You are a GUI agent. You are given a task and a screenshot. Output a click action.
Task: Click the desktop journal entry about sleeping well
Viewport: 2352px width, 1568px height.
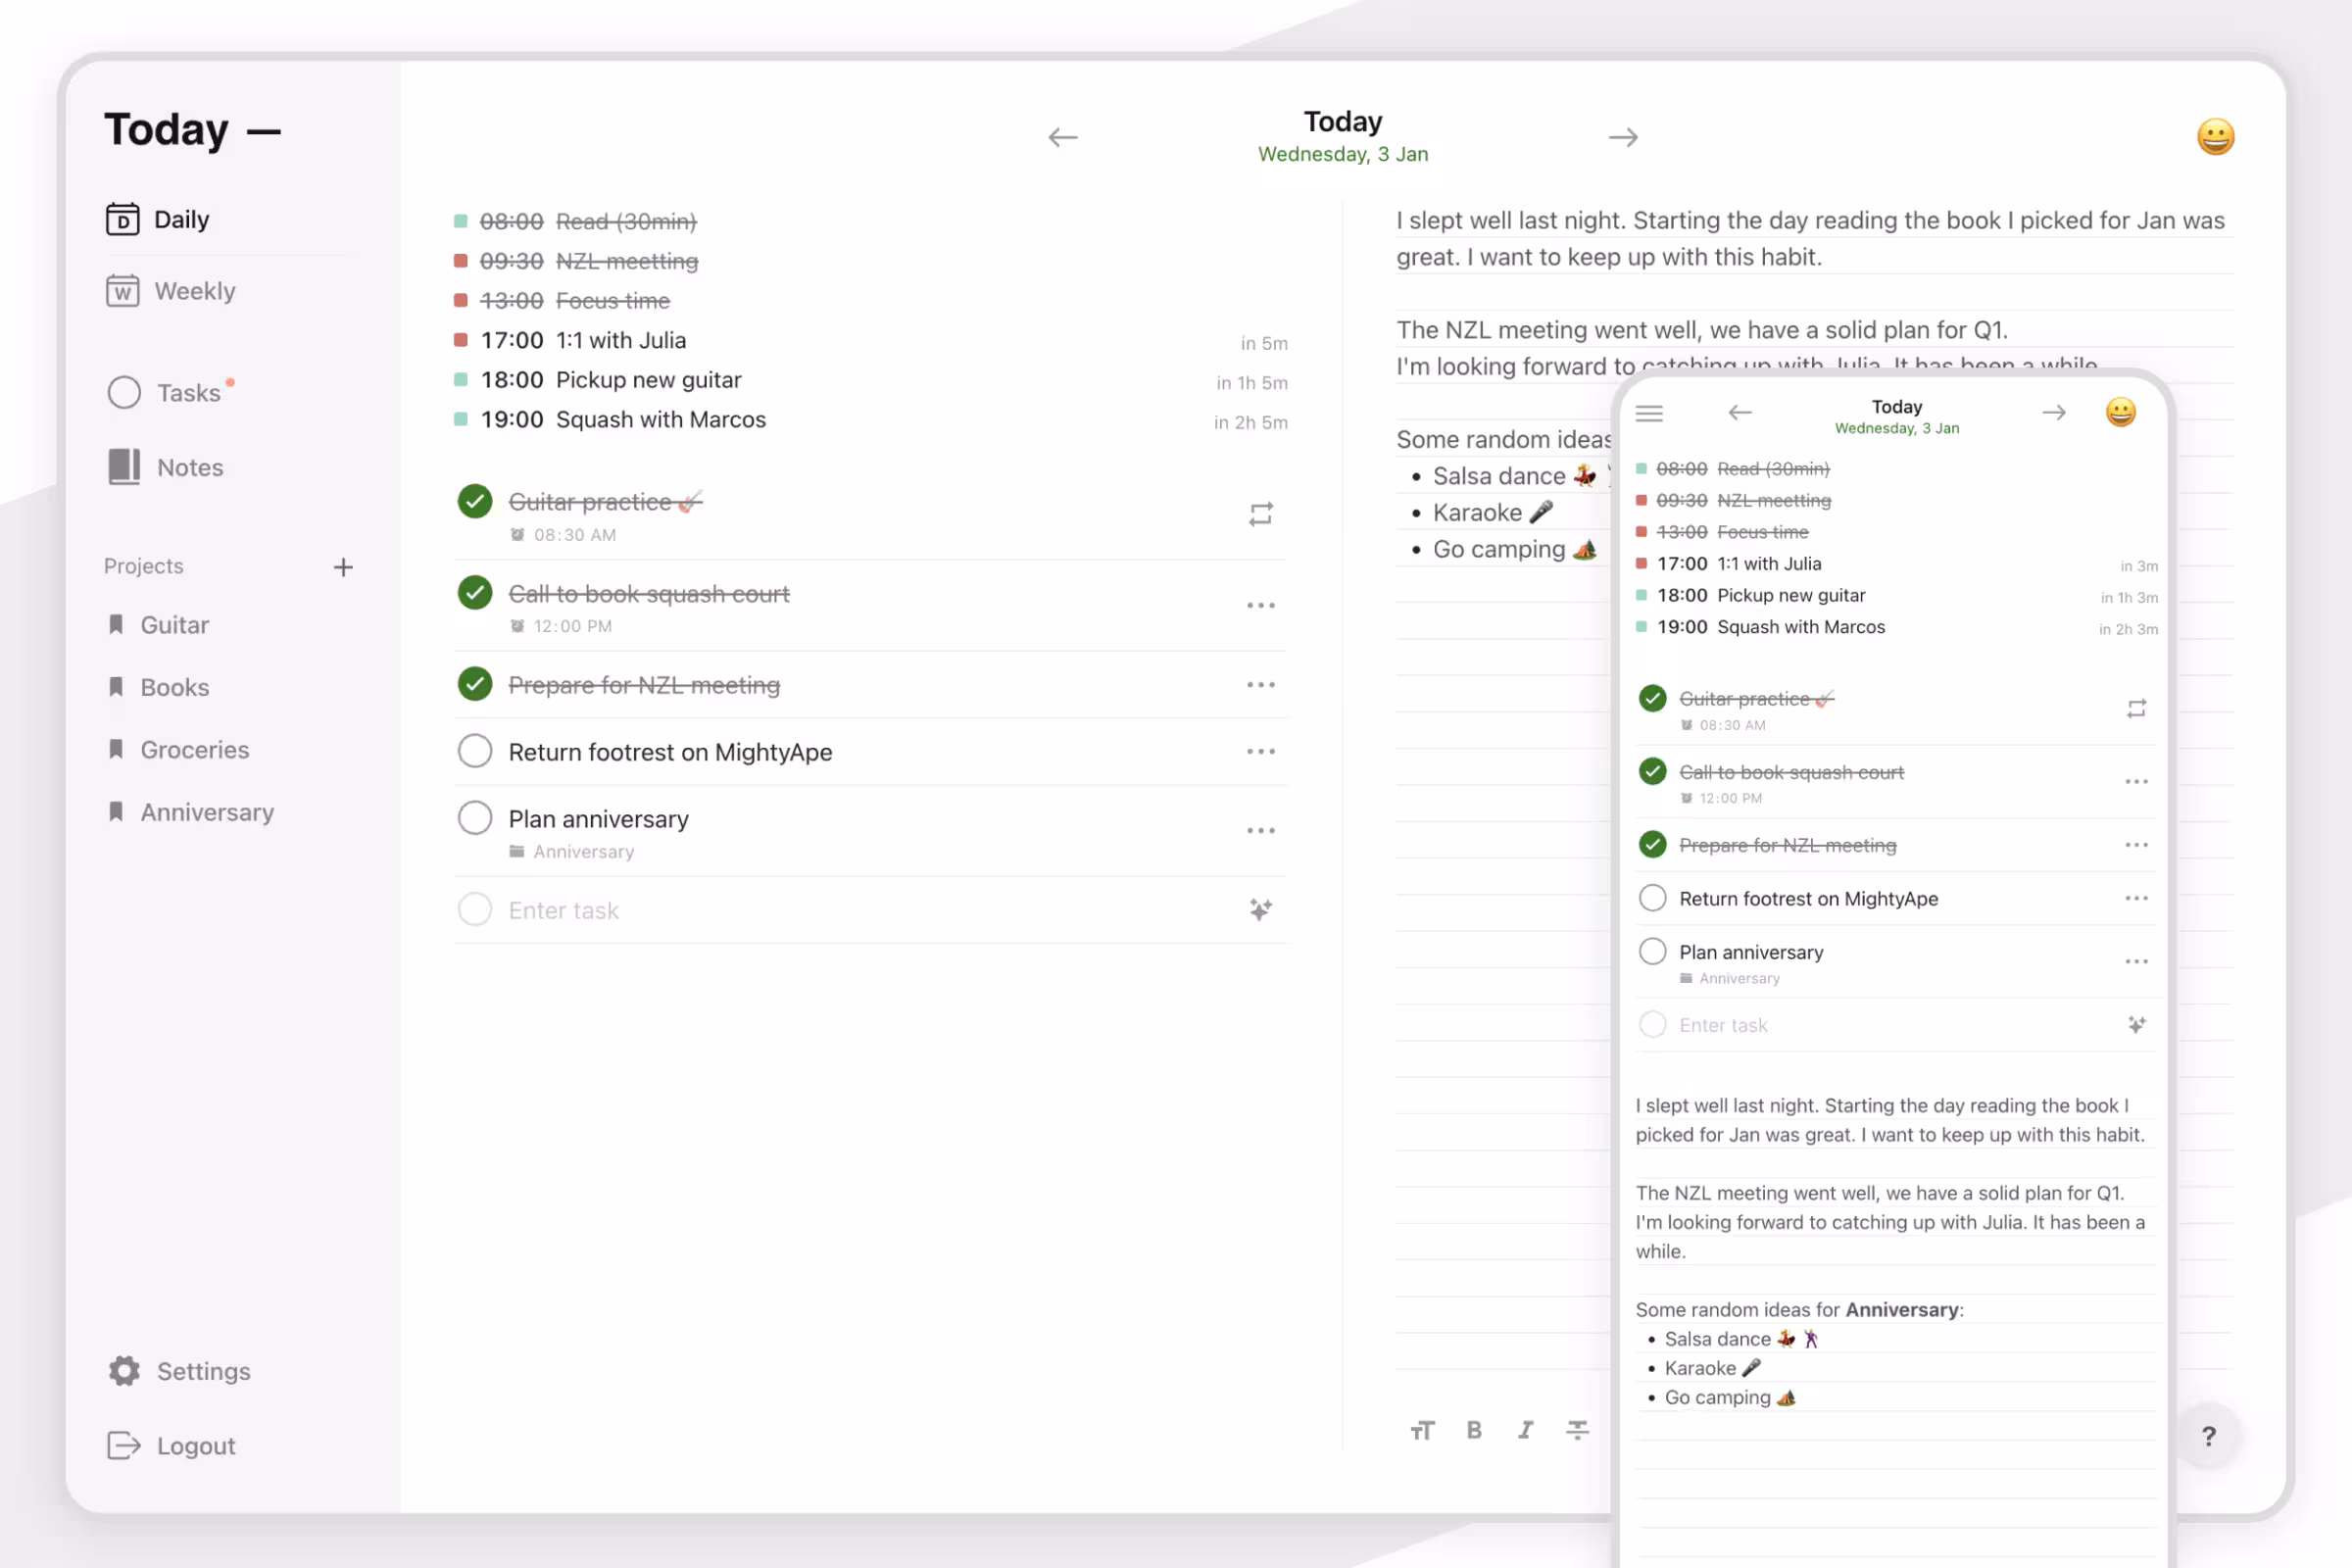(x=1811, y=238)
